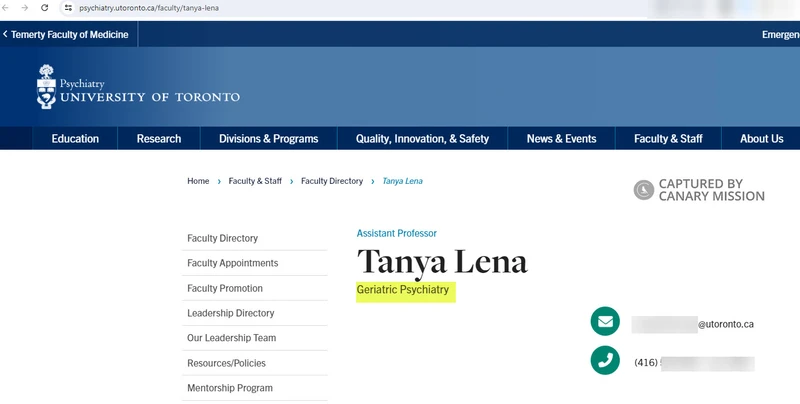
Task: Click the Tanya Lena heading
Action: pyautogui.click(x=442, y=262)
